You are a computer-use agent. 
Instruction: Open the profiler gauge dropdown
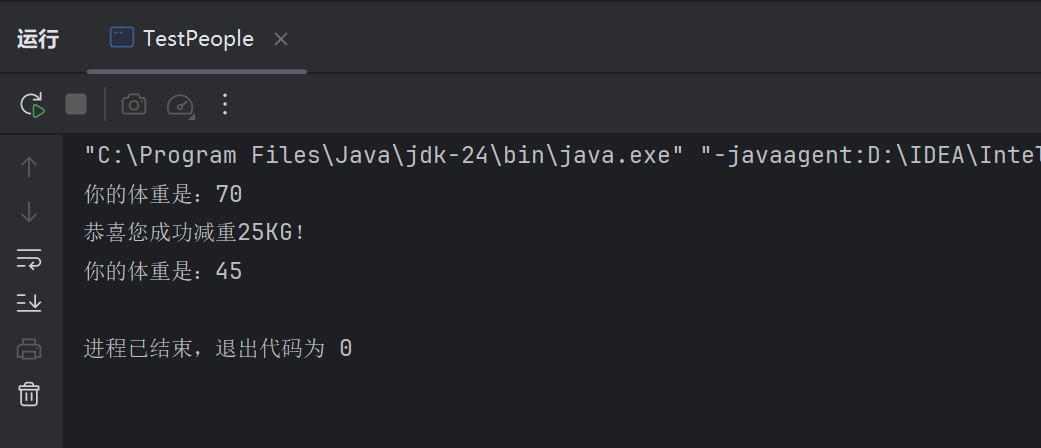180,104
